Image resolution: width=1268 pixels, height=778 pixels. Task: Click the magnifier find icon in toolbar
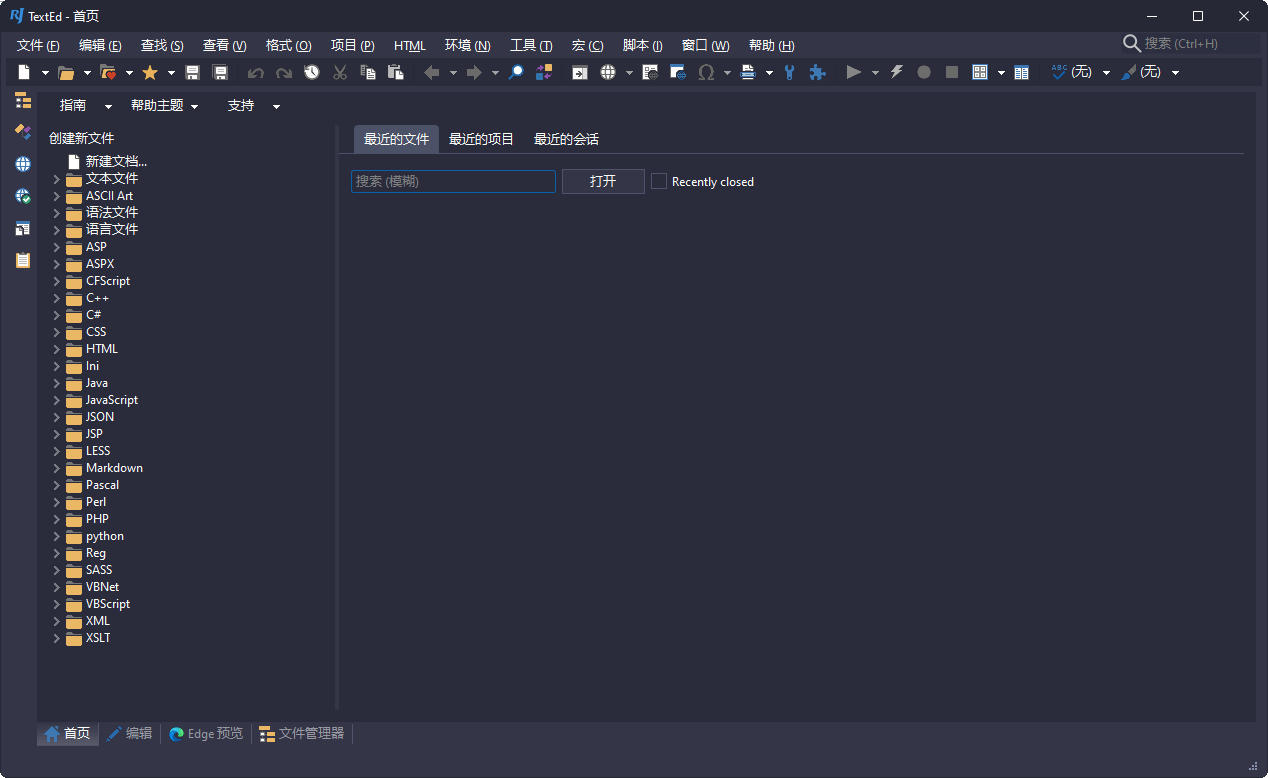516,72
